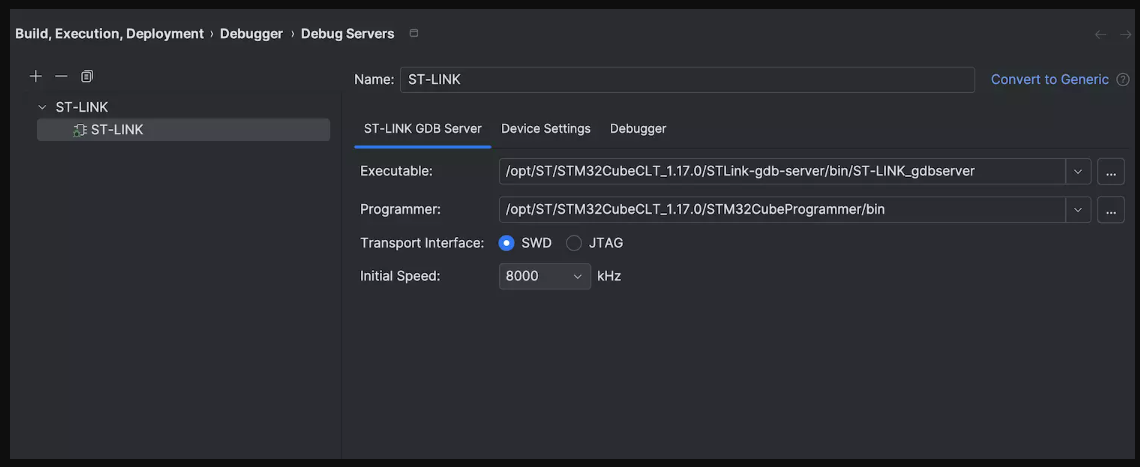
Task: Click Build, Execution, Deployment breadcrumb
Action: point(109,33)
